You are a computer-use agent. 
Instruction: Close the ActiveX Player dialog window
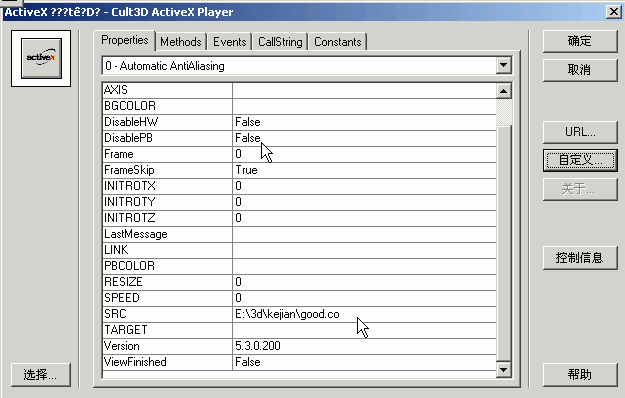click(x=614, y=12)
